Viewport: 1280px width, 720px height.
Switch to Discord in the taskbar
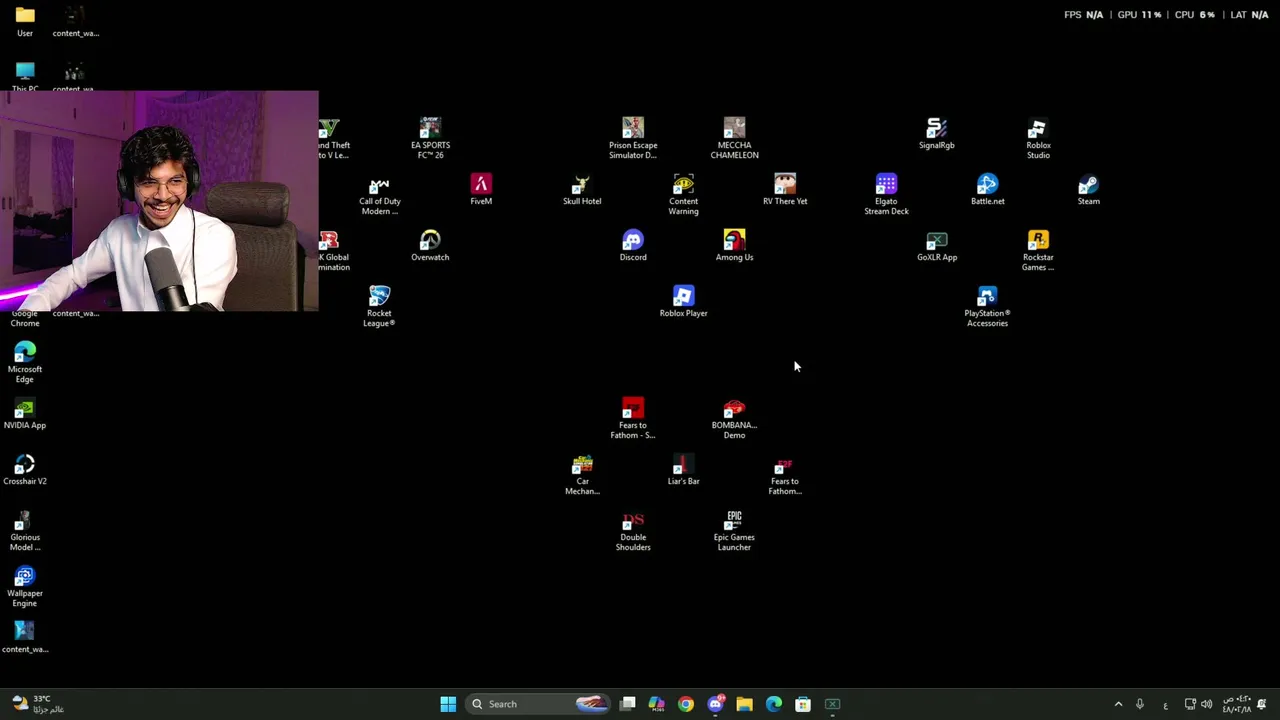[715, 704]
